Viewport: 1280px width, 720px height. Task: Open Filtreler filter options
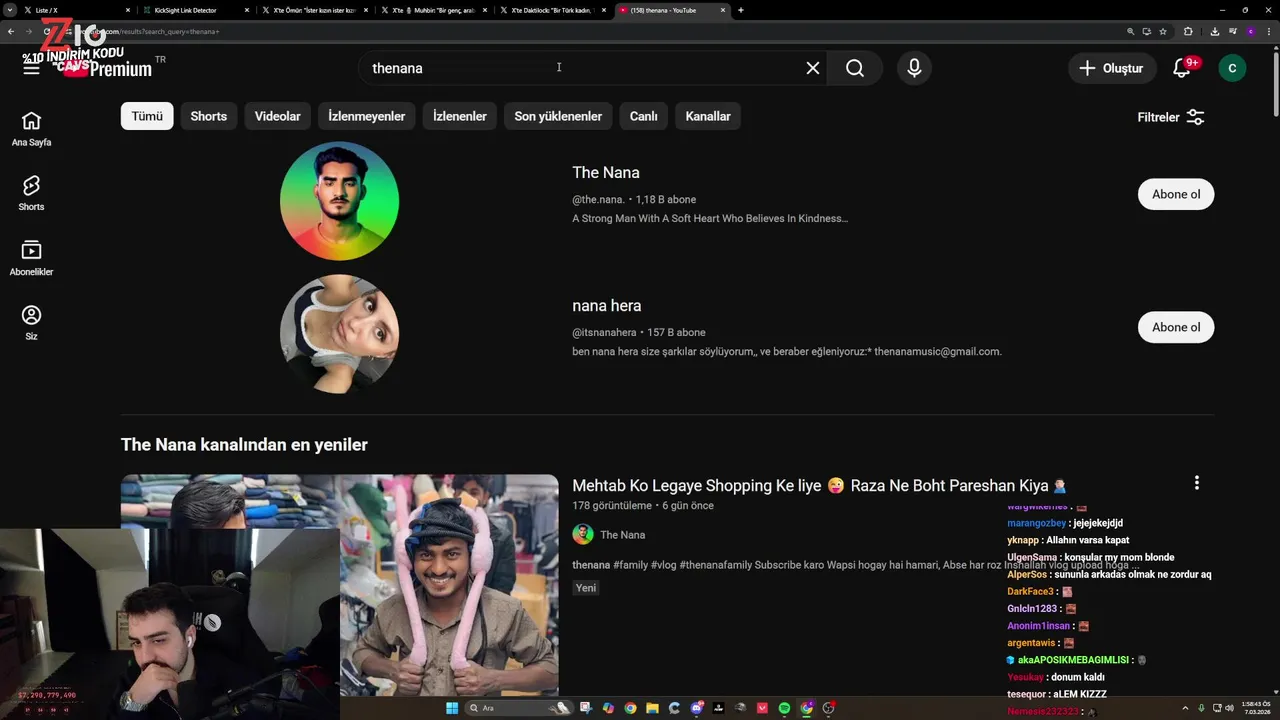[x=1171, y=117]
